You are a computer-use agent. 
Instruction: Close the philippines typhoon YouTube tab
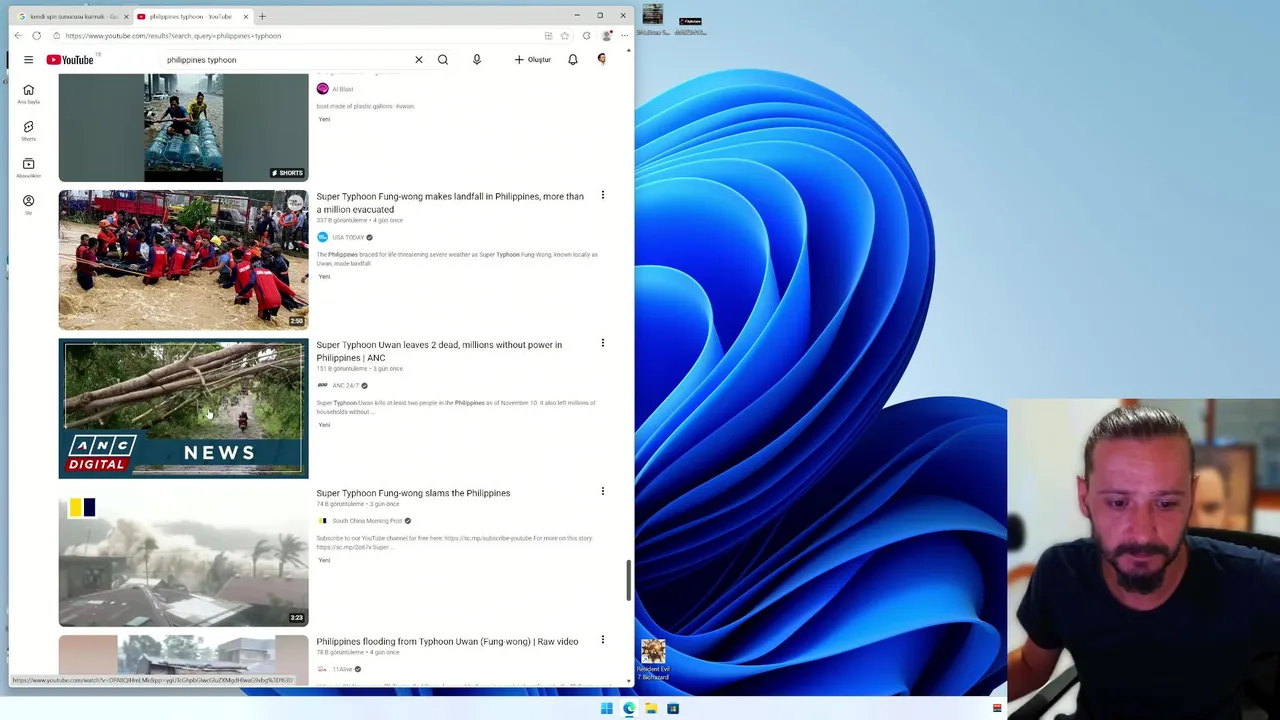(x=245, y=16)
